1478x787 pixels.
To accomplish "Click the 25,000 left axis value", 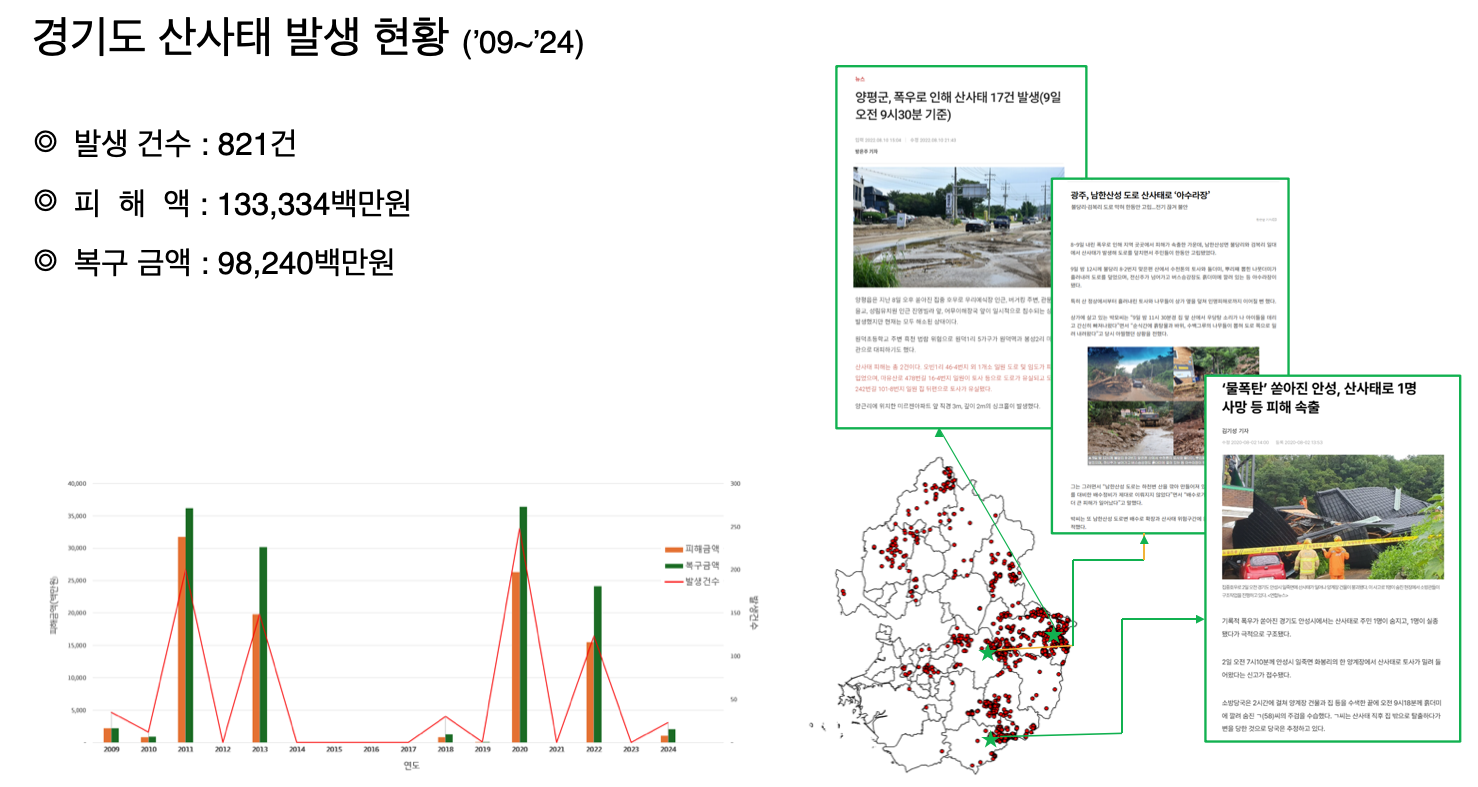I will tap(76, 580).
